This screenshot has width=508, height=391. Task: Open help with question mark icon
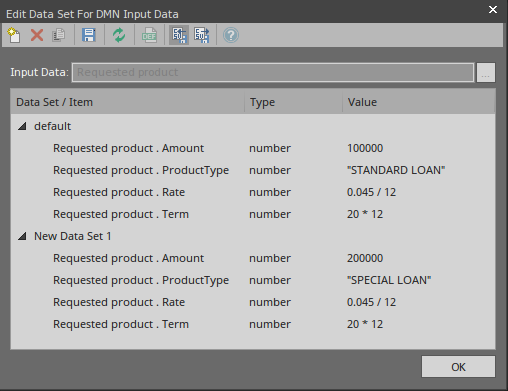tap(231, 35)
